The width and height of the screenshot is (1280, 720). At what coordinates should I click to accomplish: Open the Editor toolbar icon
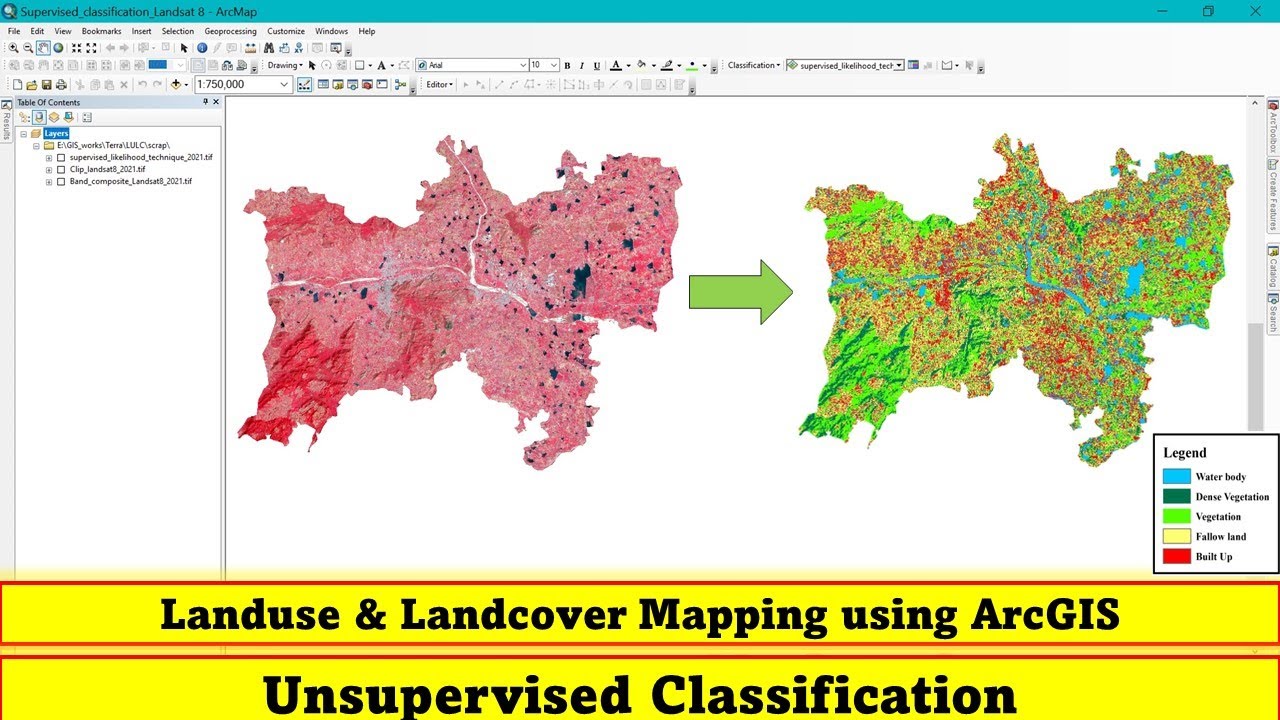point(304,85)
